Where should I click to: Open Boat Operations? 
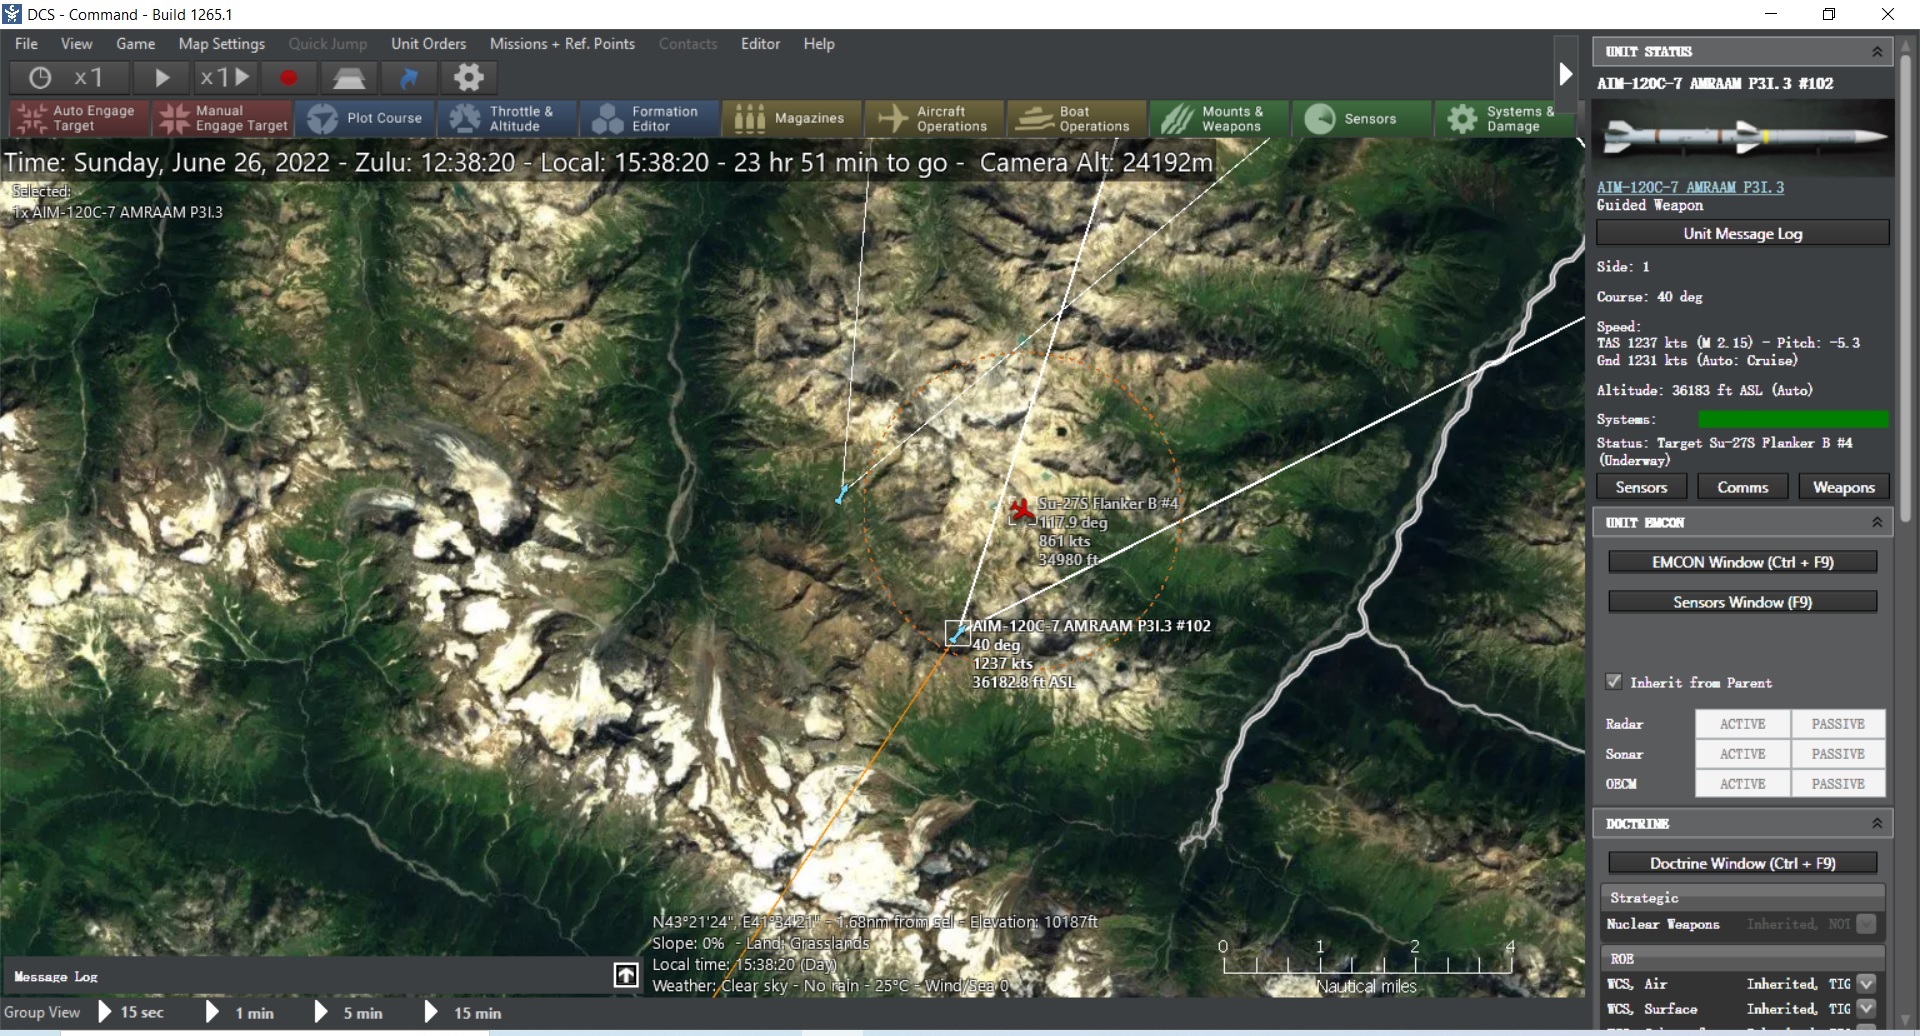click(x=1076, y=118)
